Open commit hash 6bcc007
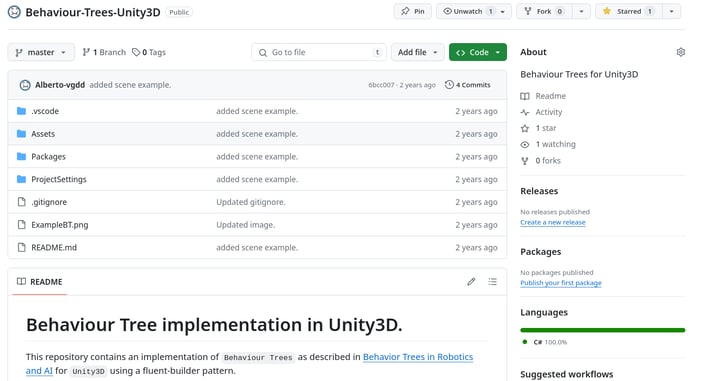The image size is (705, 381). click(x=381, y=85)
